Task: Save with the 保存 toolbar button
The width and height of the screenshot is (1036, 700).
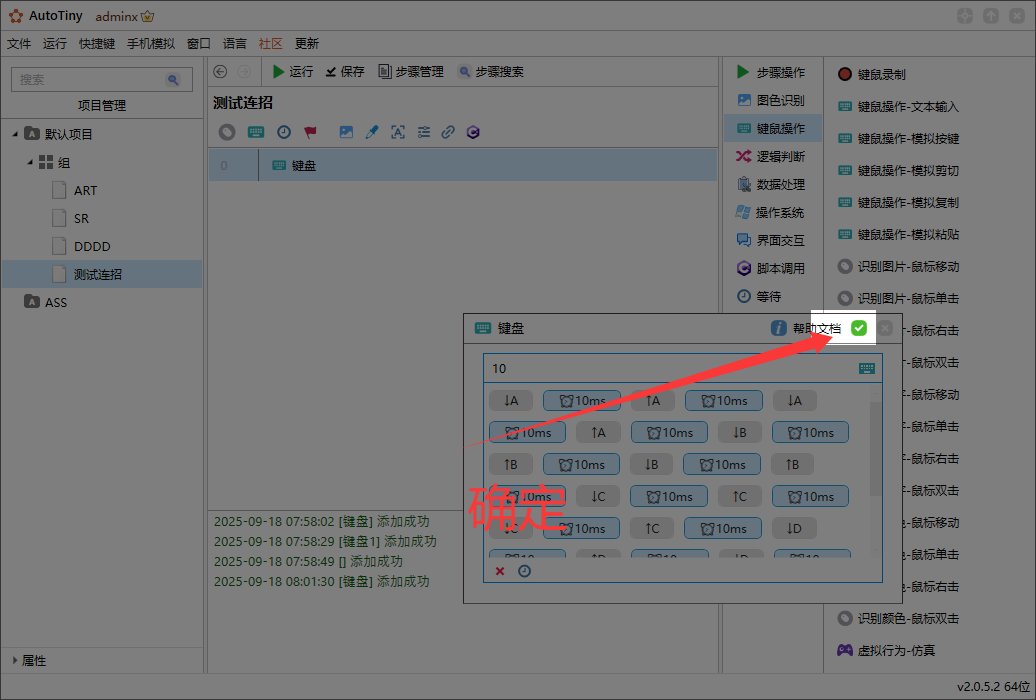Action: point(345,71)
